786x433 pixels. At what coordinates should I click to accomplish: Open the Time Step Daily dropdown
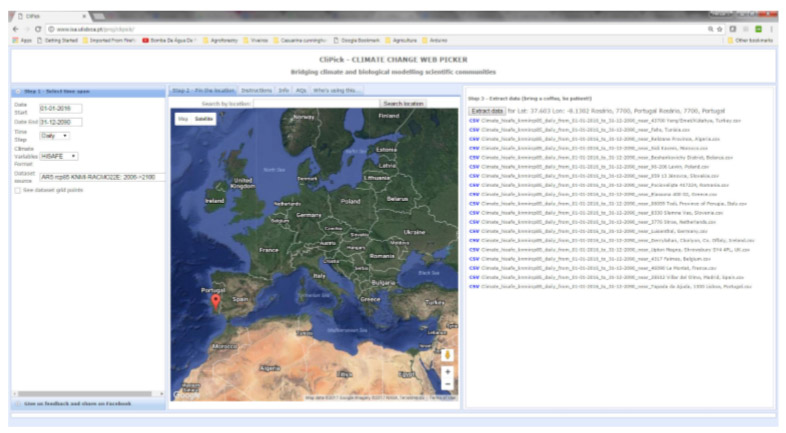tap(55, 136)
